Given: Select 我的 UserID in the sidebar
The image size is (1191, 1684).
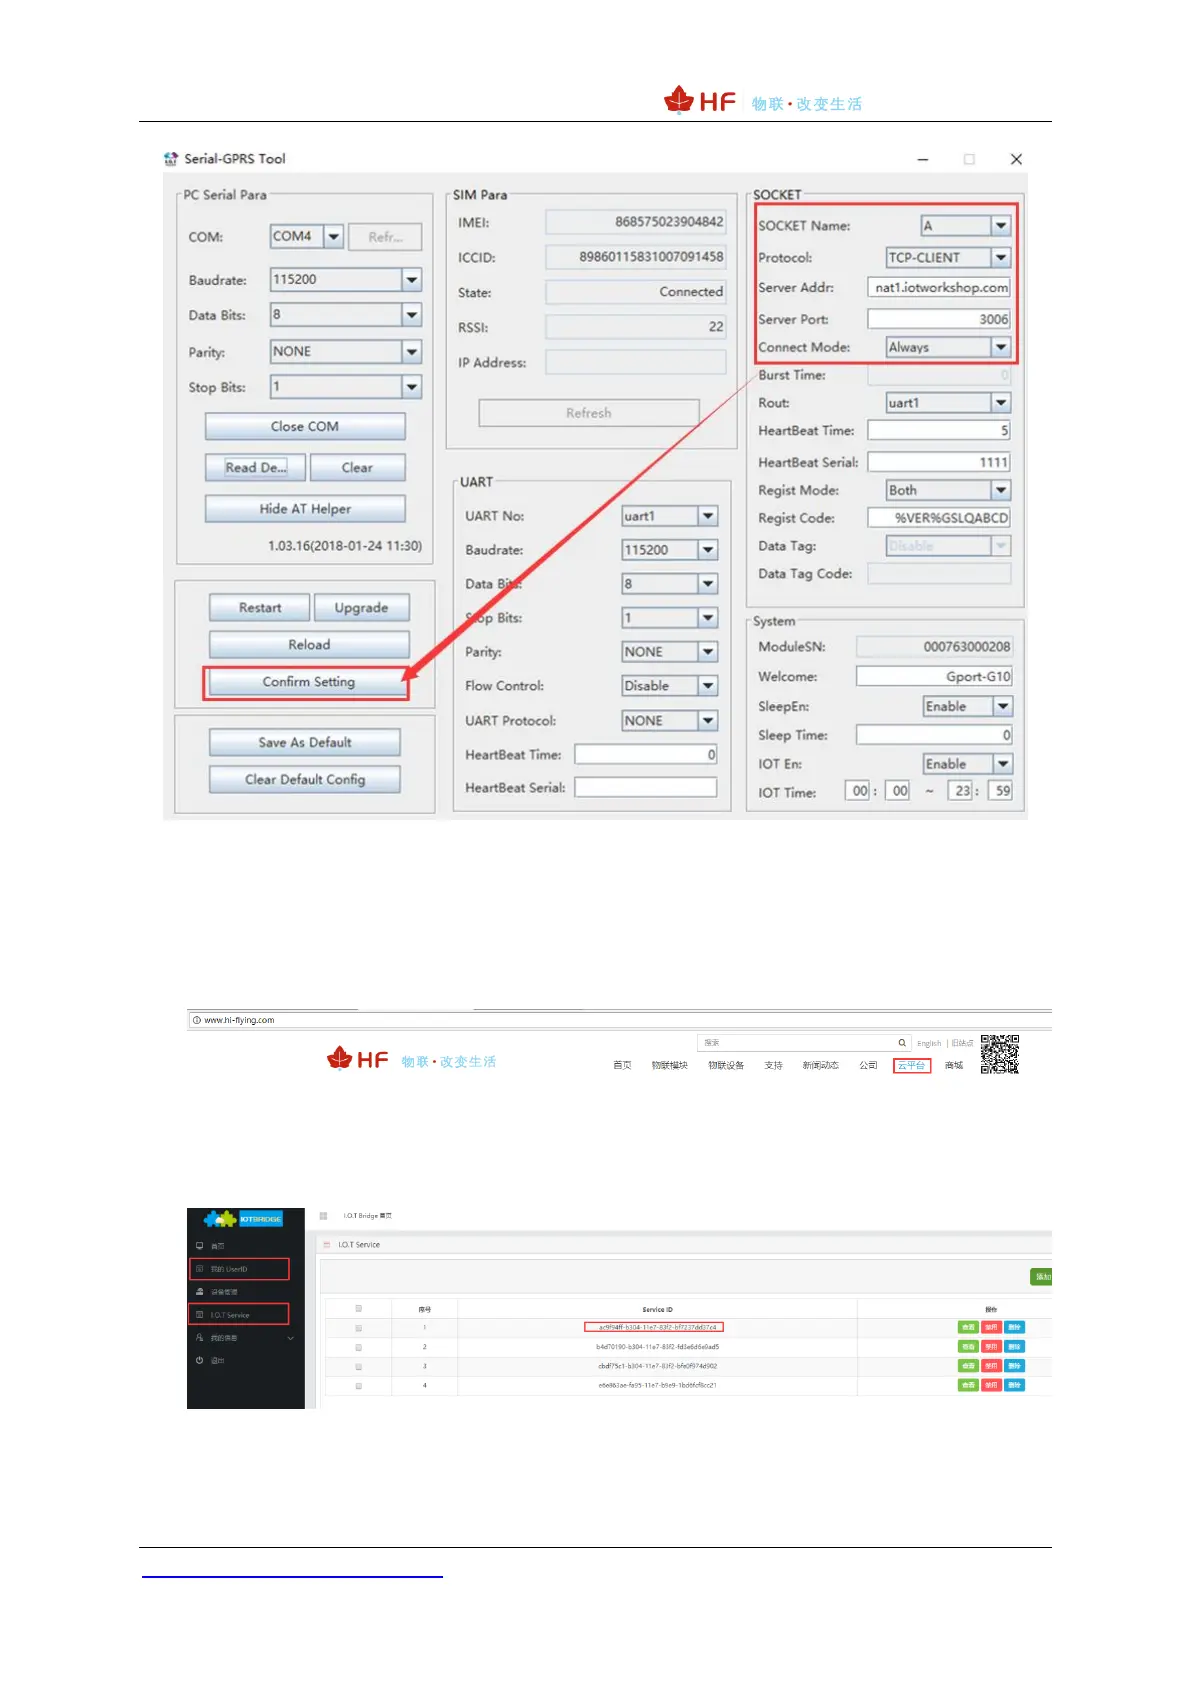Looking at the screenshot, I should (x=239, y=1269).
